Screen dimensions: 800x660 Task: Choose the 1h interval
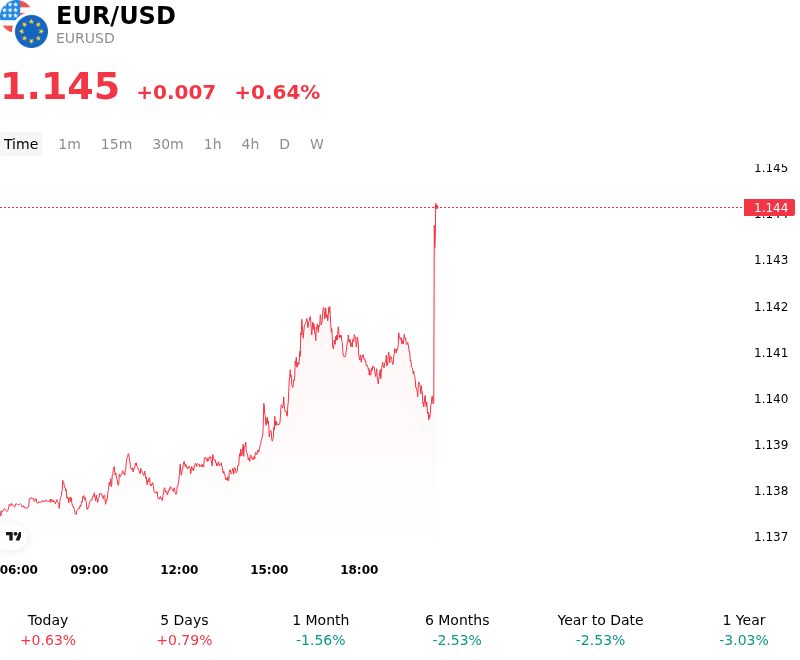pos(213,144)
